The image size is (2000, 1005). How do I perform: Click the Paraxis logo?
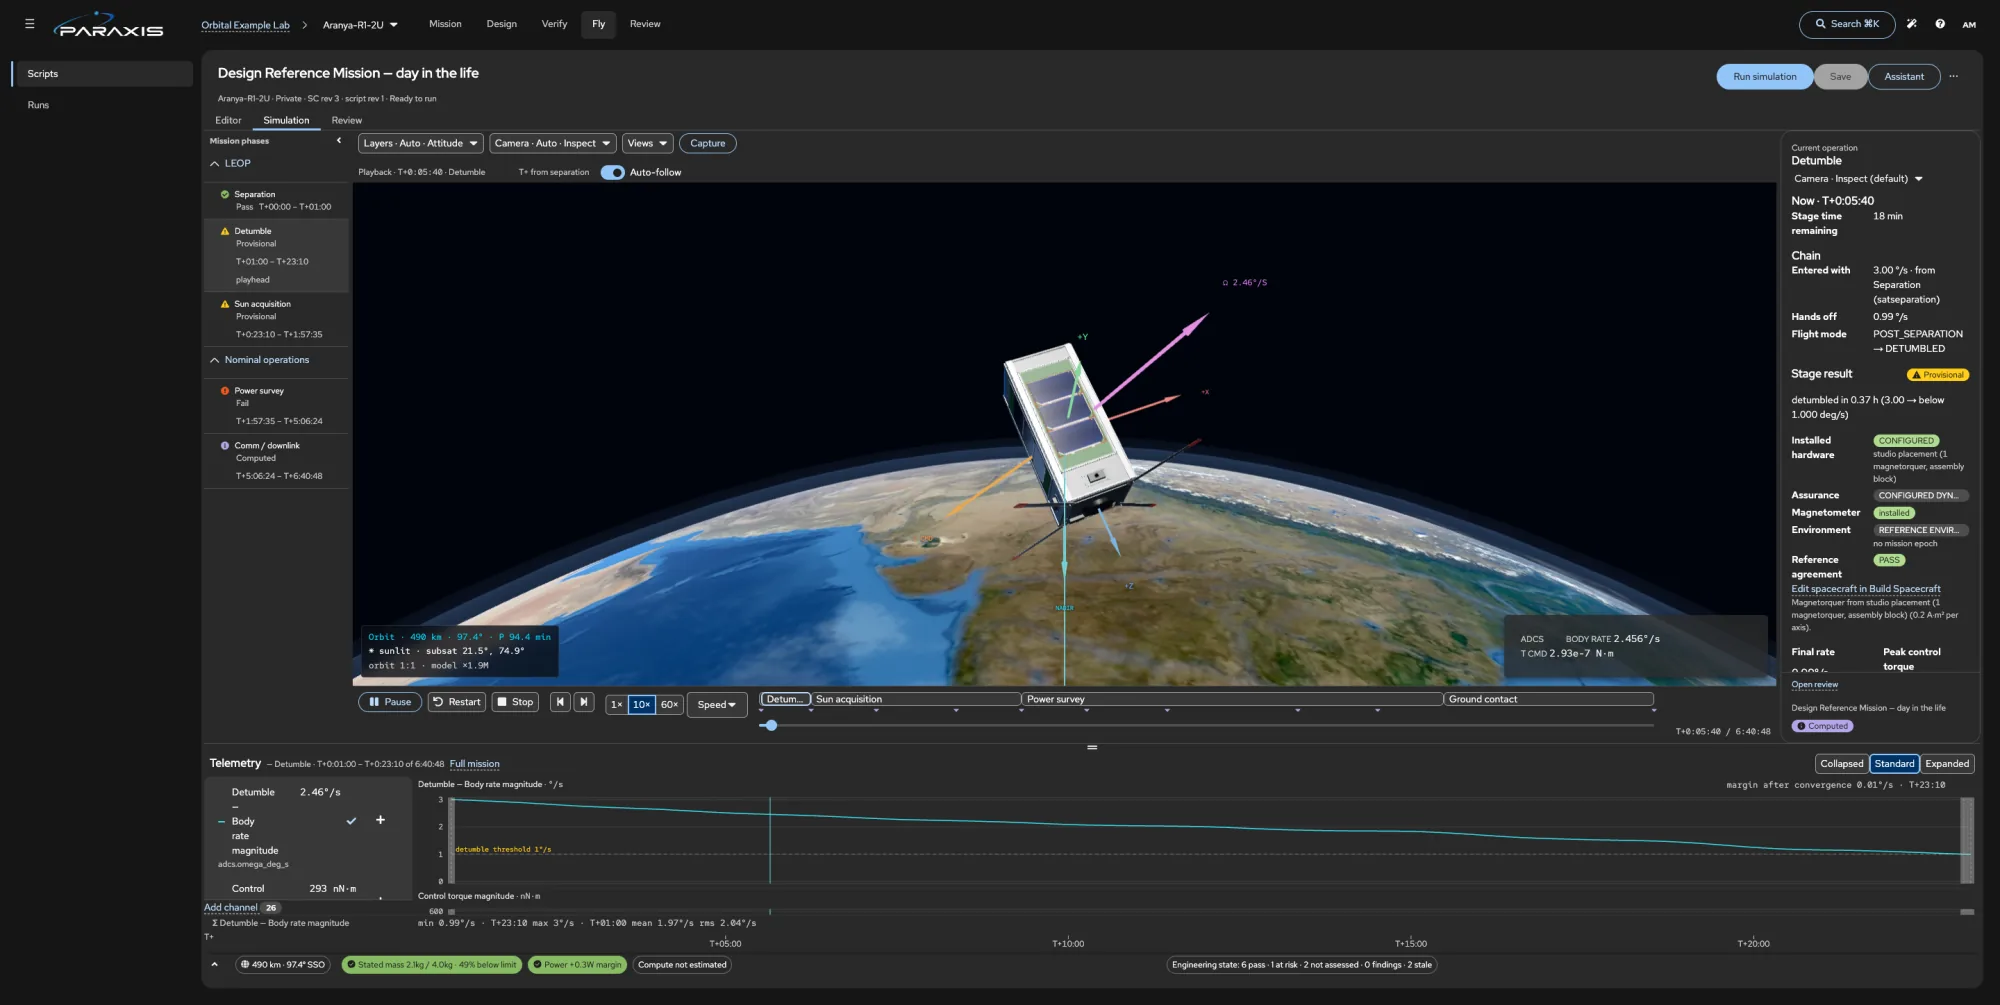coord(108,25)
